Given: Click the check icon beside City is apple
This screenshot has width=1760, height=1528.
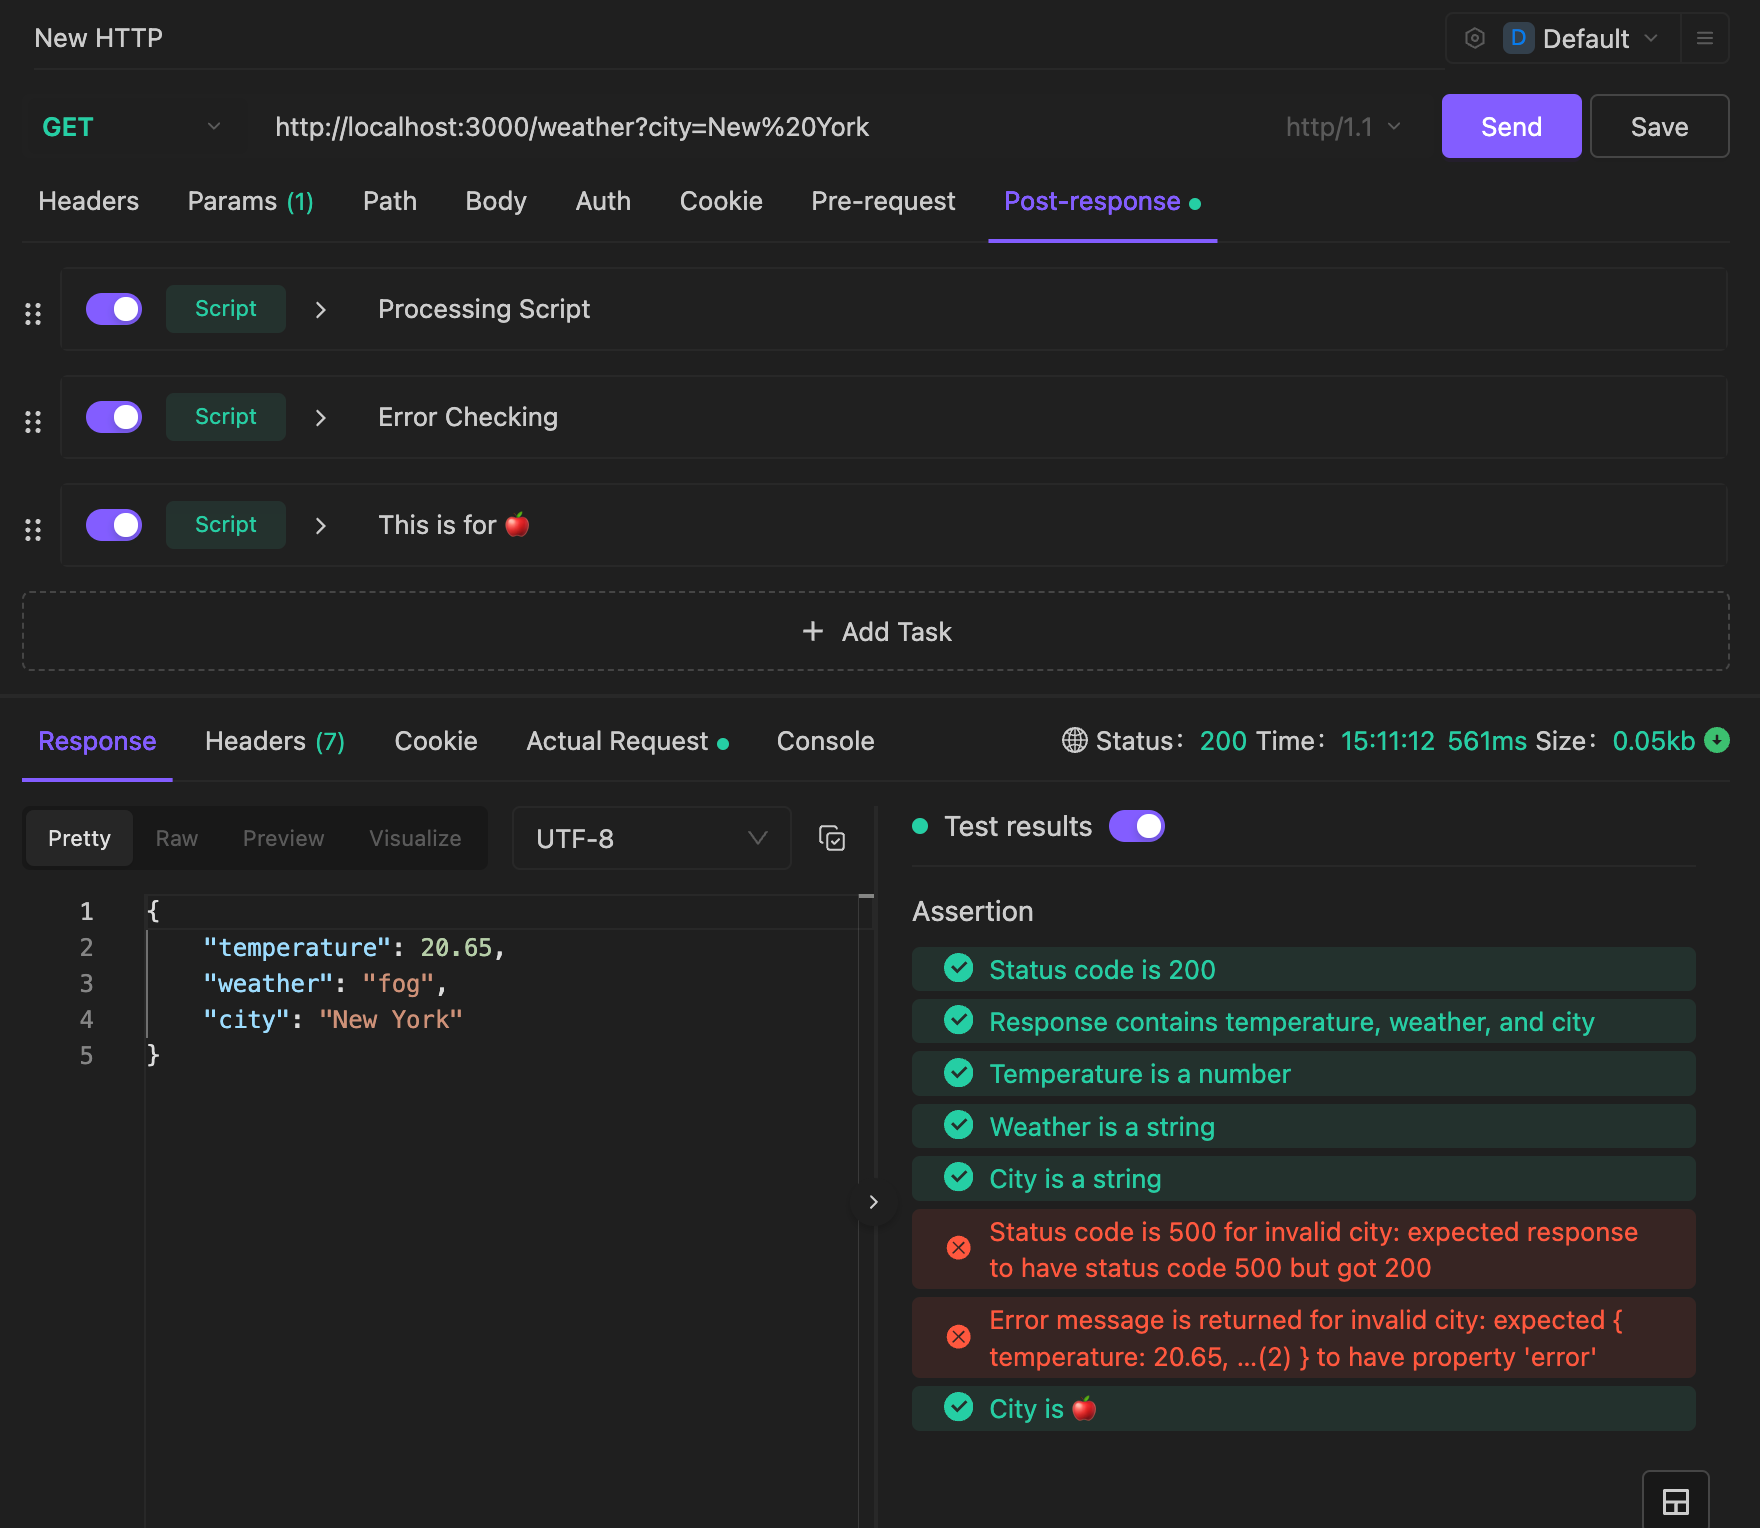Looking at the screenshot, I should tap(959, 1407).
